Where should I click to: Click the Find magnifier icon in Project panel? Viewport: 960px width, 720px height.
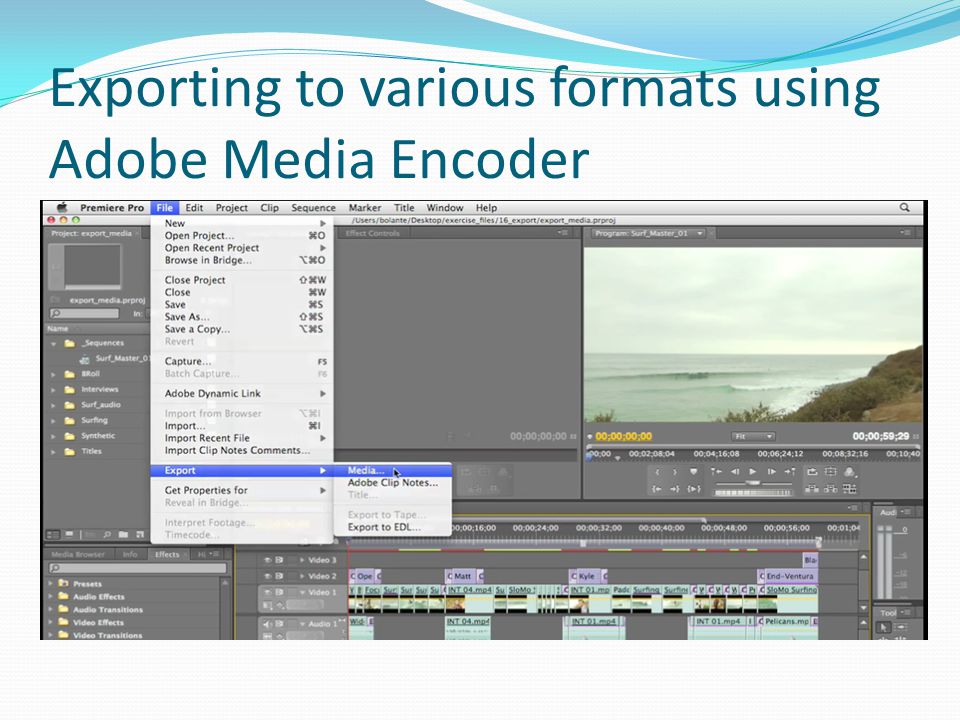pyautogui.click(x=107, y=534)
